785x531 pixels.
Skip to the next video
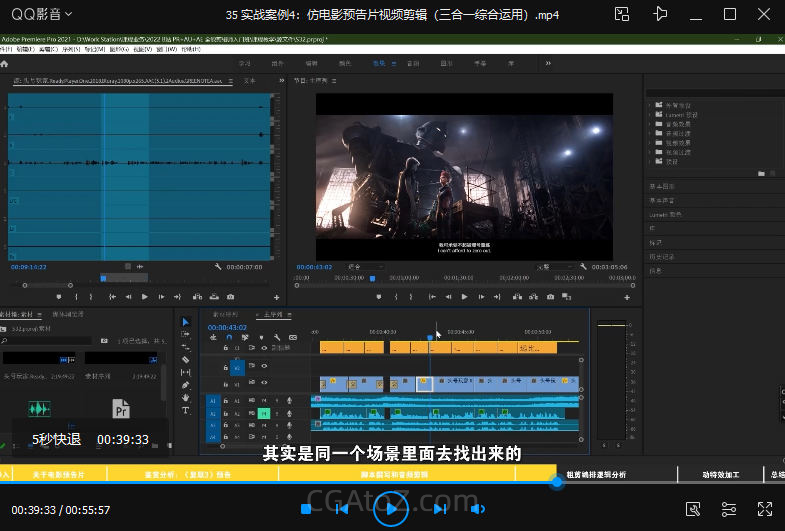pyautogui.click(x=439, y=509)
